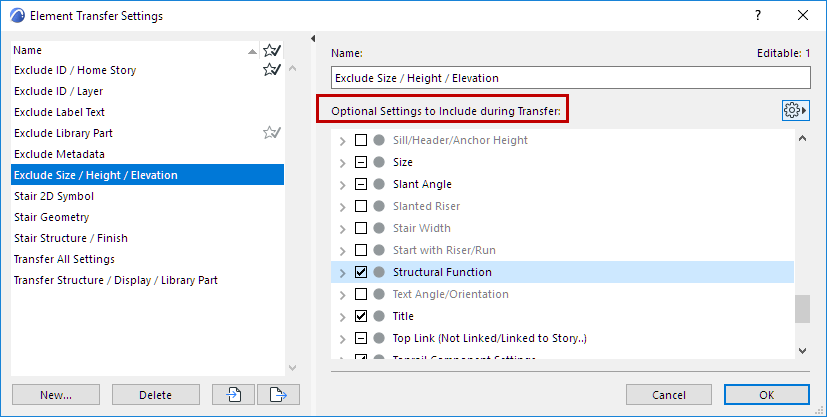The width and height of the screenshot is (827, 417).
Task: Click the New... button
Action: click(55, 395)
